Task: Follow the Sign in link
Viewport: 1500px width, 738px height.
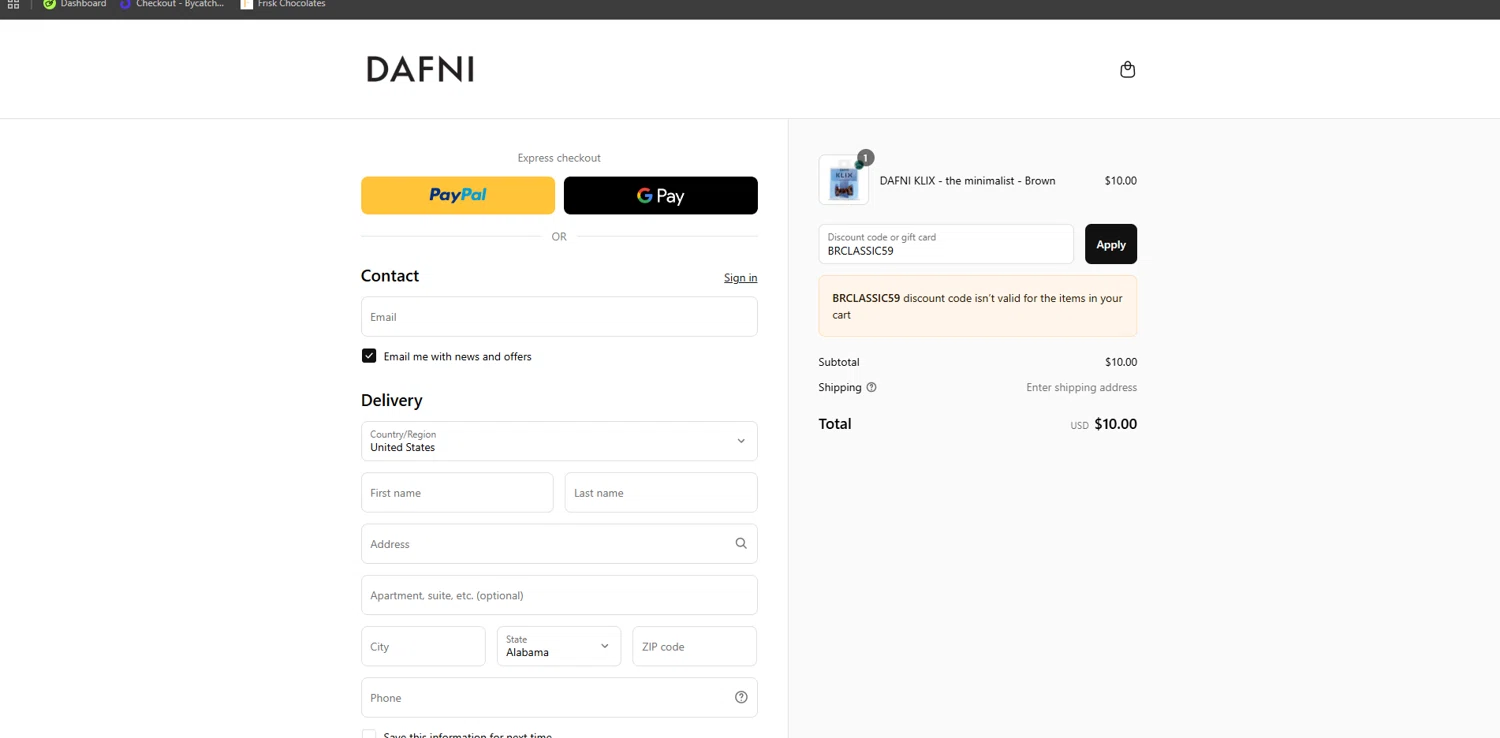Action: [741, 278]
